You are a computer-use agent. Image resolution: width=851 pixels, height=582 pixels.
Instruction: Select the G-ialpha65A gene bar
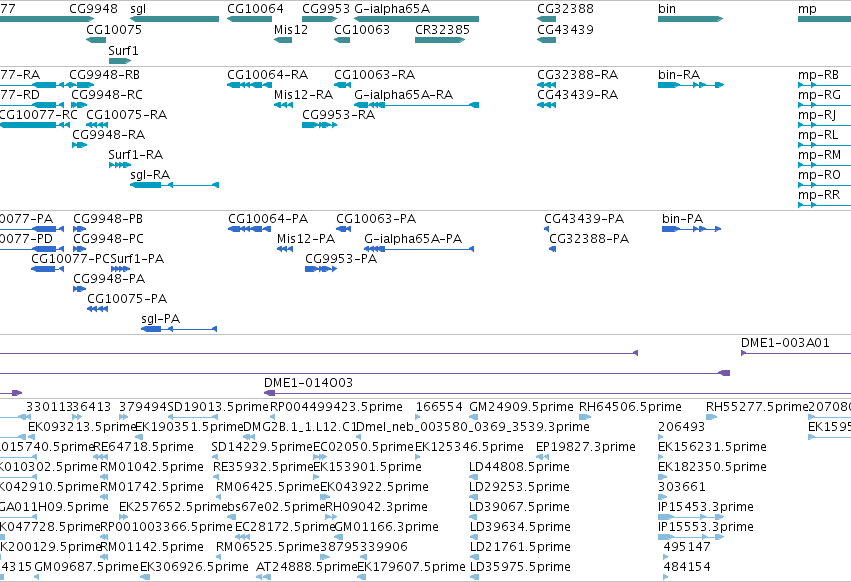[x=416, y=19]
